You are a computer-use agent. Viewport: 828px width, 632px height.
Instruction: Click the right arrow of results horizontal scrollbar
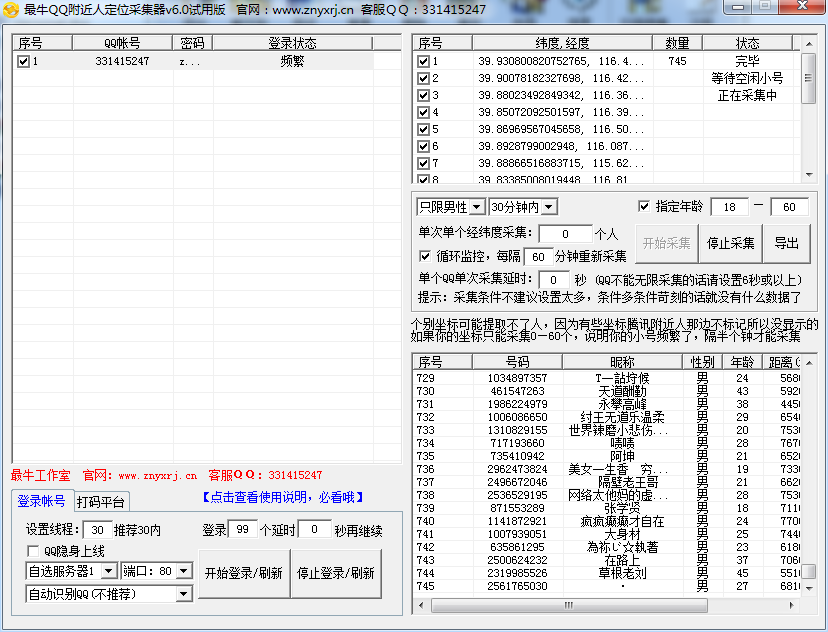(792, 605)
